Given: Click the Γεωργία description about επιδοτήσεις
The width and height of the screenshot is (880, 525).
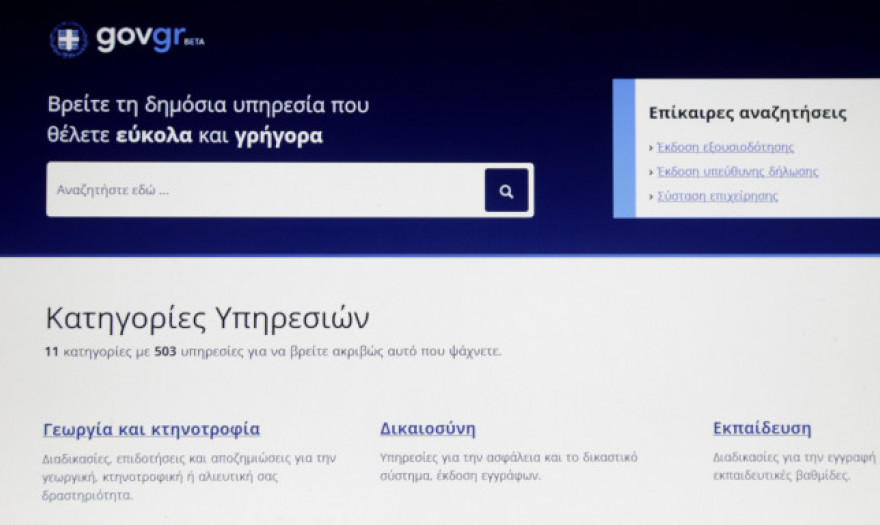Looking at the screenshot, I should pos(189,476).
